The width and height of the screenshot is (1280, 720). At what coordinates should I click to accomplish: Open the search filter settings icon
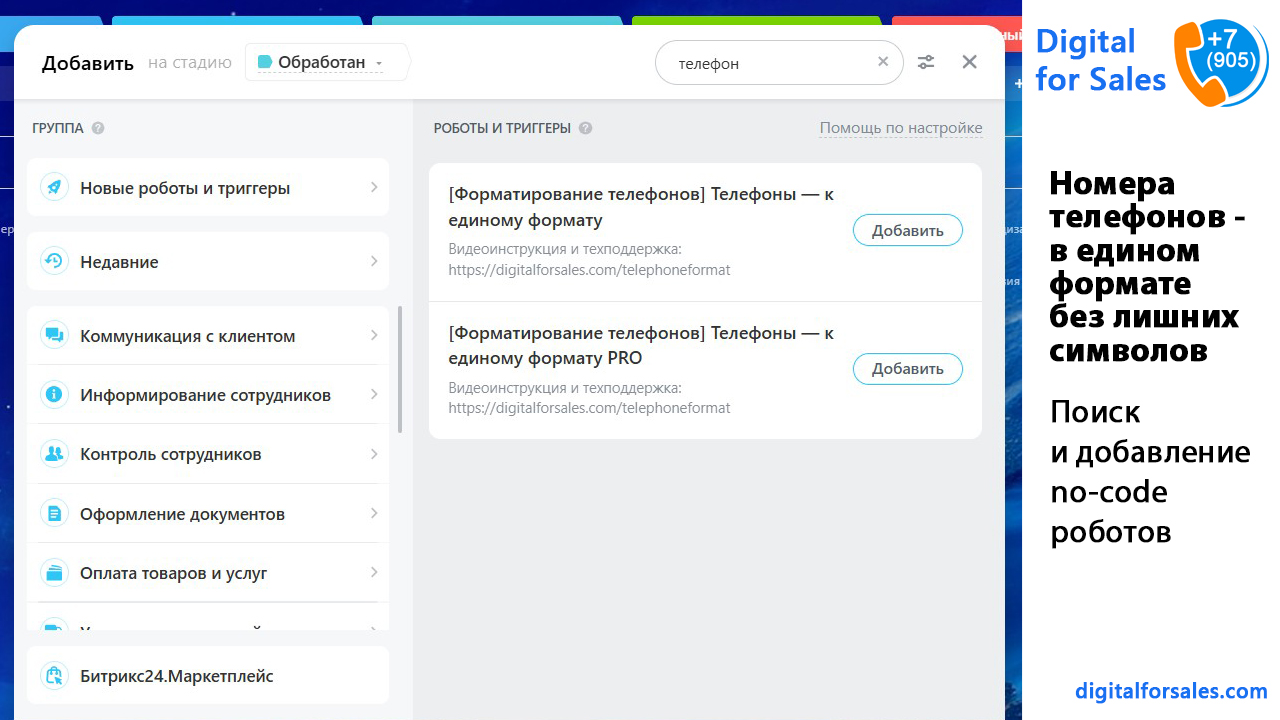pos(926,62)
